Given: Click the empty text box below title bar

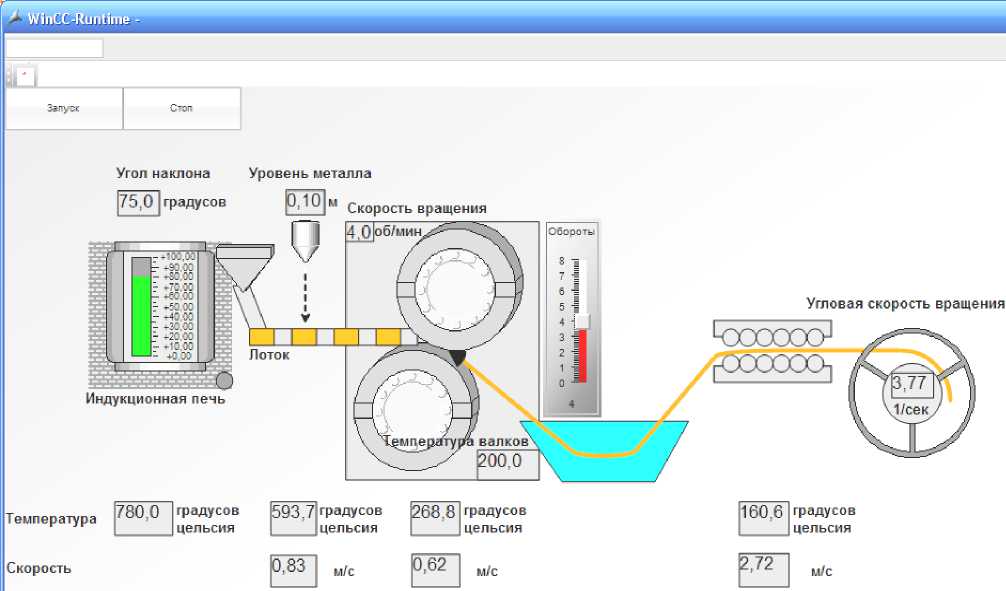Looking at the screenshot, I should click(54, 48).
